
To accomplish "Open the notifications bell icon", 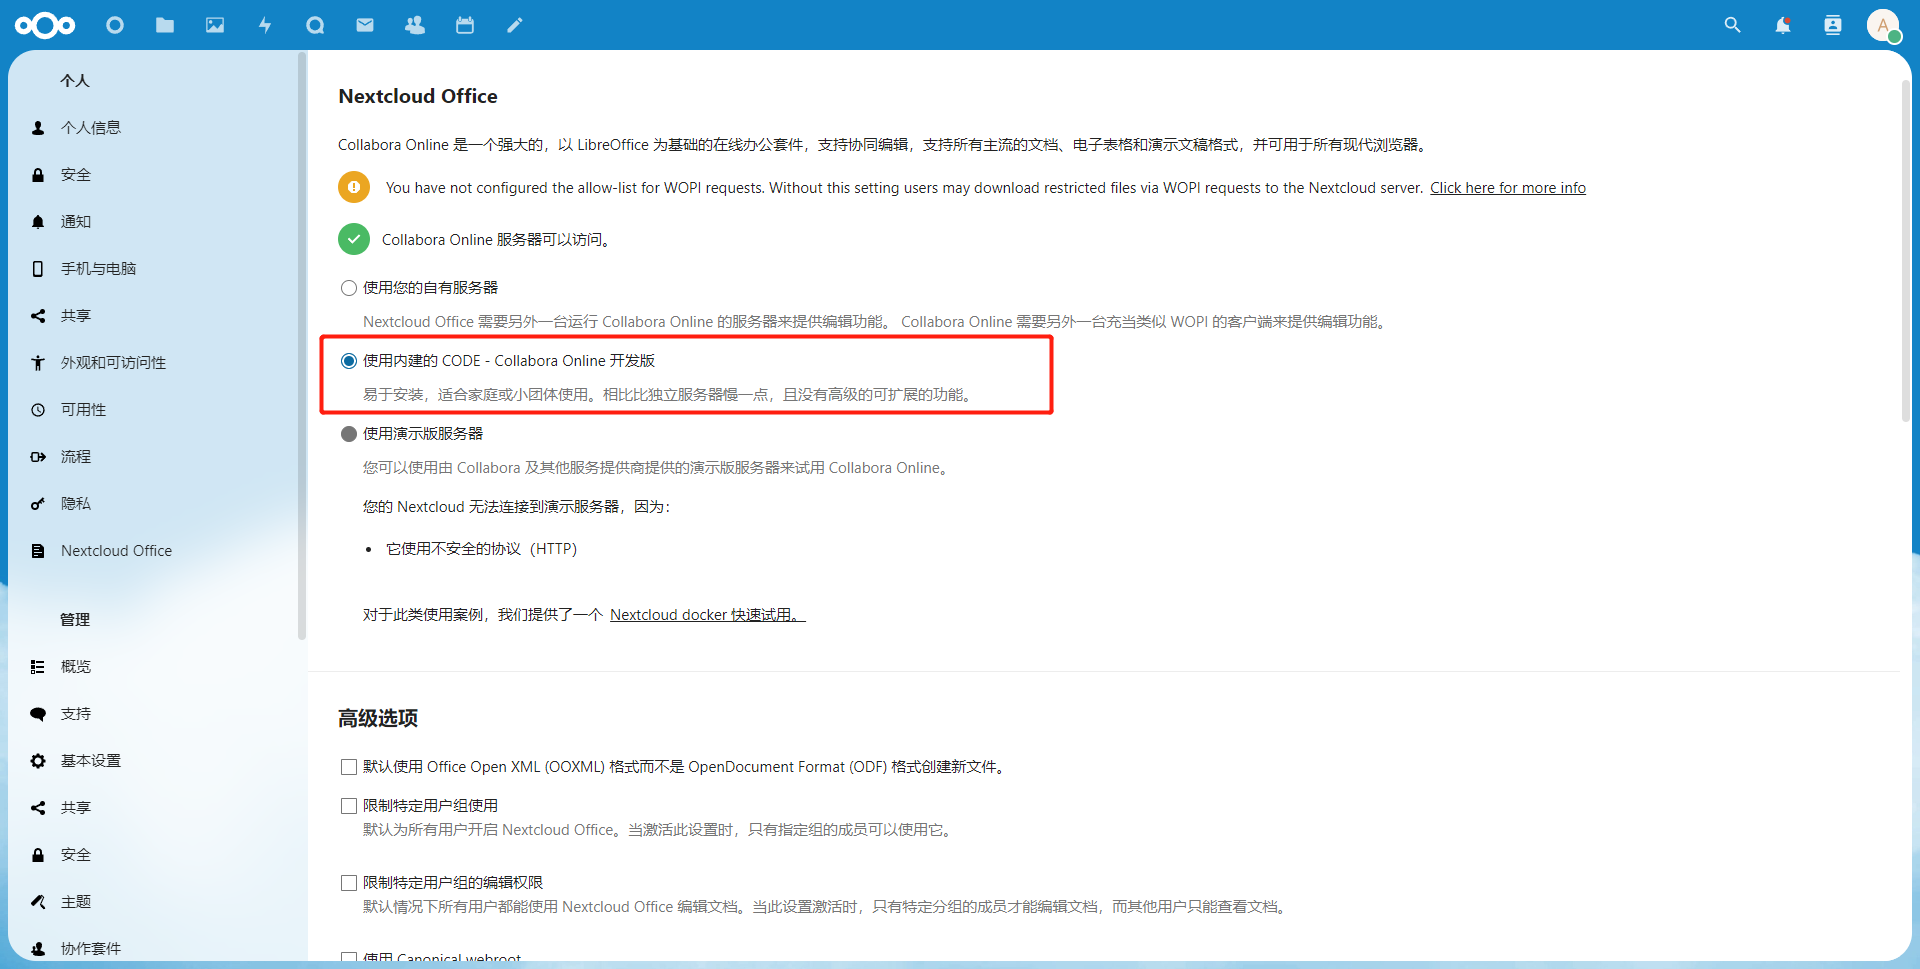I will pos(1783,25).
